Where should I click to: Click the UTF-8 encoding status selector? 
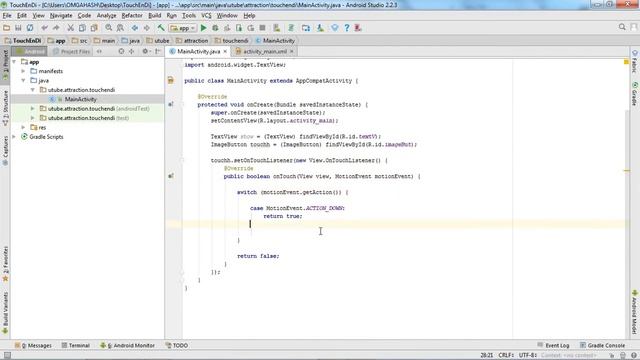(527, 355)
